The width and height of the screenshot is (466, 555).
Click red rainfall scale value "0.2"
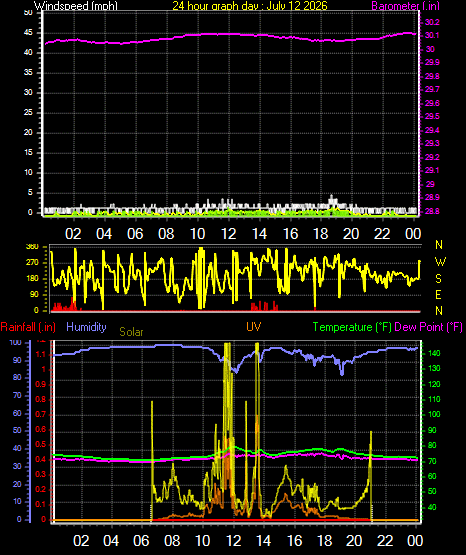coord(41,490)
